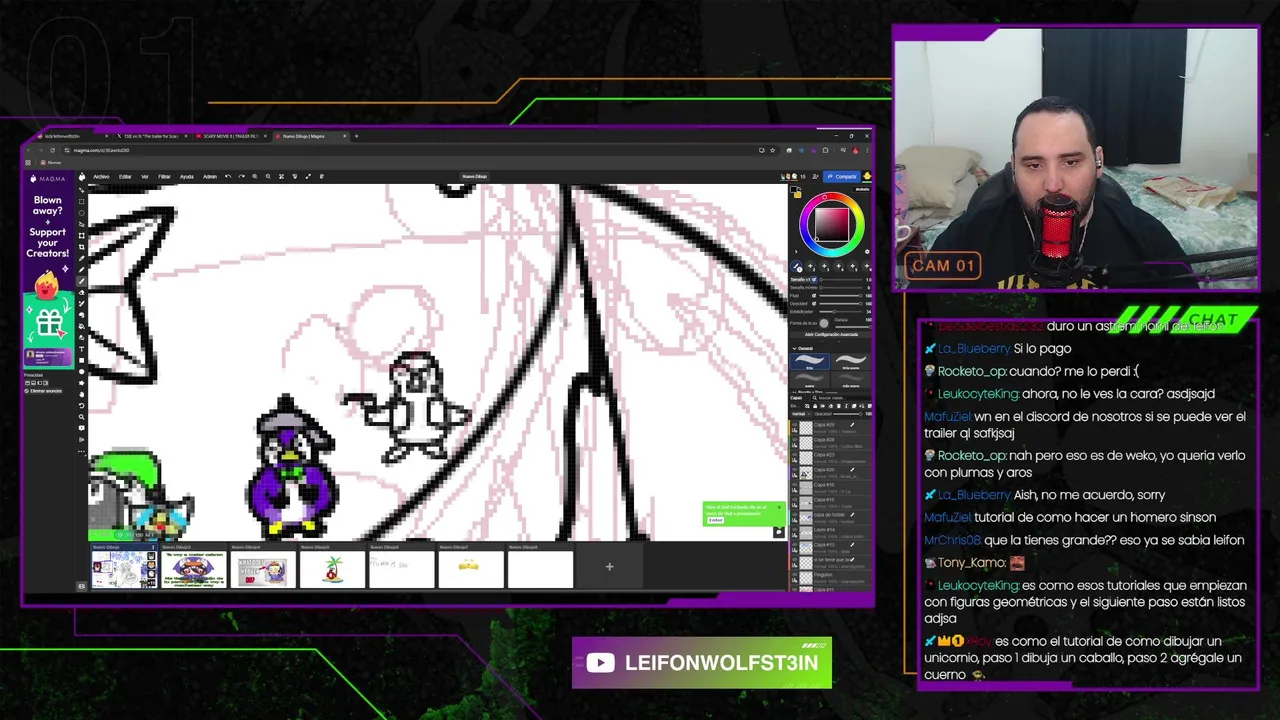Adjust the Estabilizador slider
The height and width of the screenshot is (720, 1280).
click(x=841, y=312)
